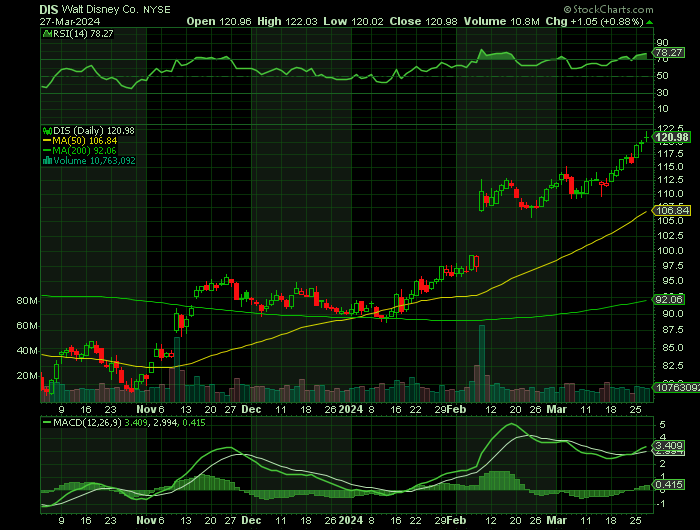
Task: Click the 106.84 MA(50) axis tag
Action: [672, 210]
